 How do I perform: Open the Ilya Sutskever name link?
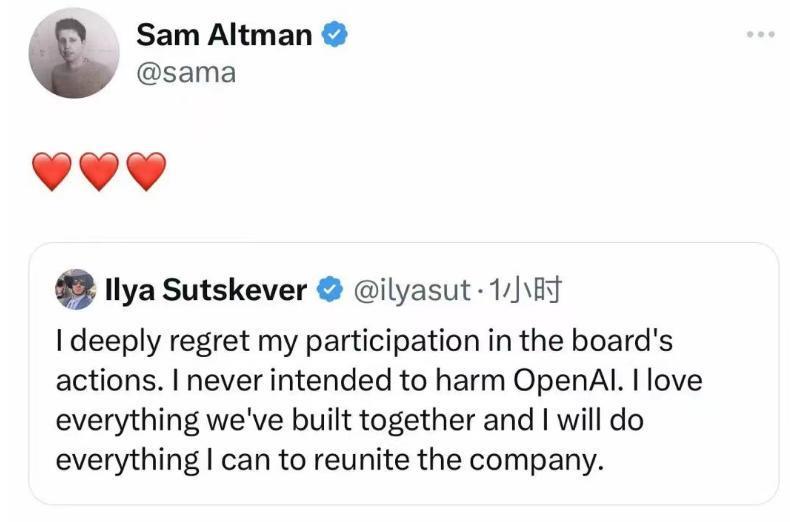(x=205, y=290)
